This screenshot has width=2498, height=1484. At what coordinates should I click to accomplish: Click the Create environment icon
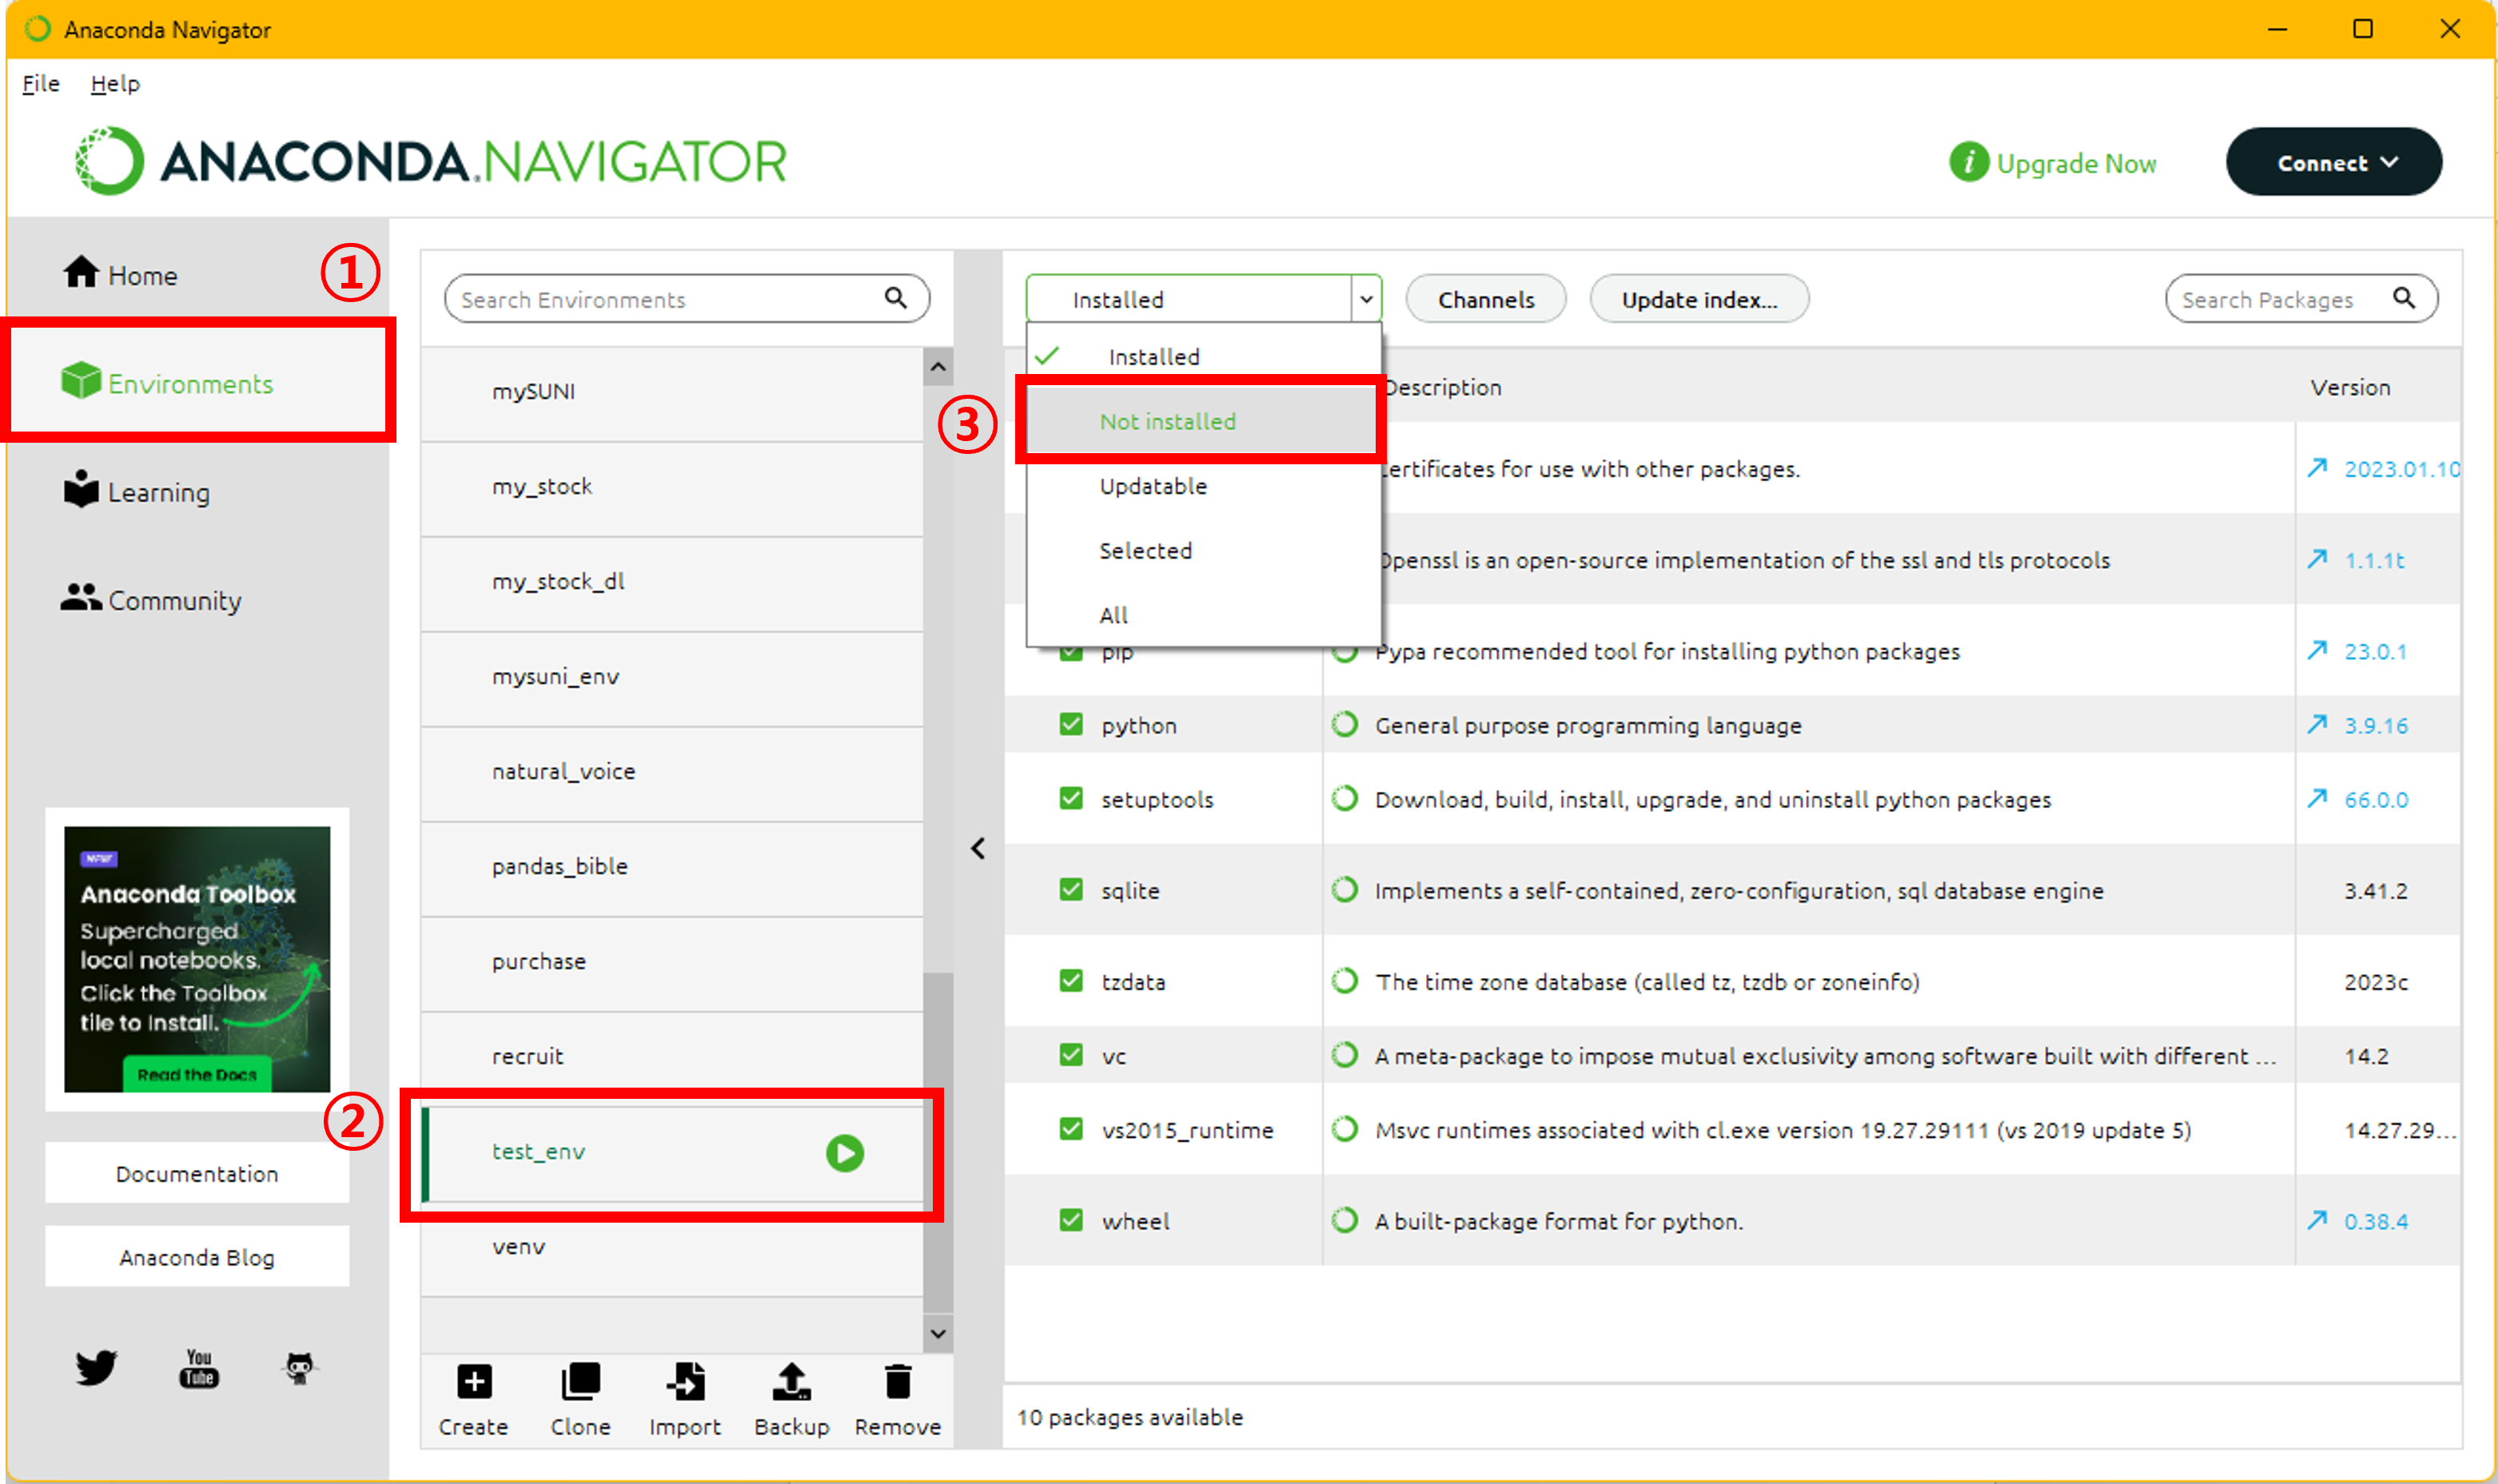pos(474,1382)
